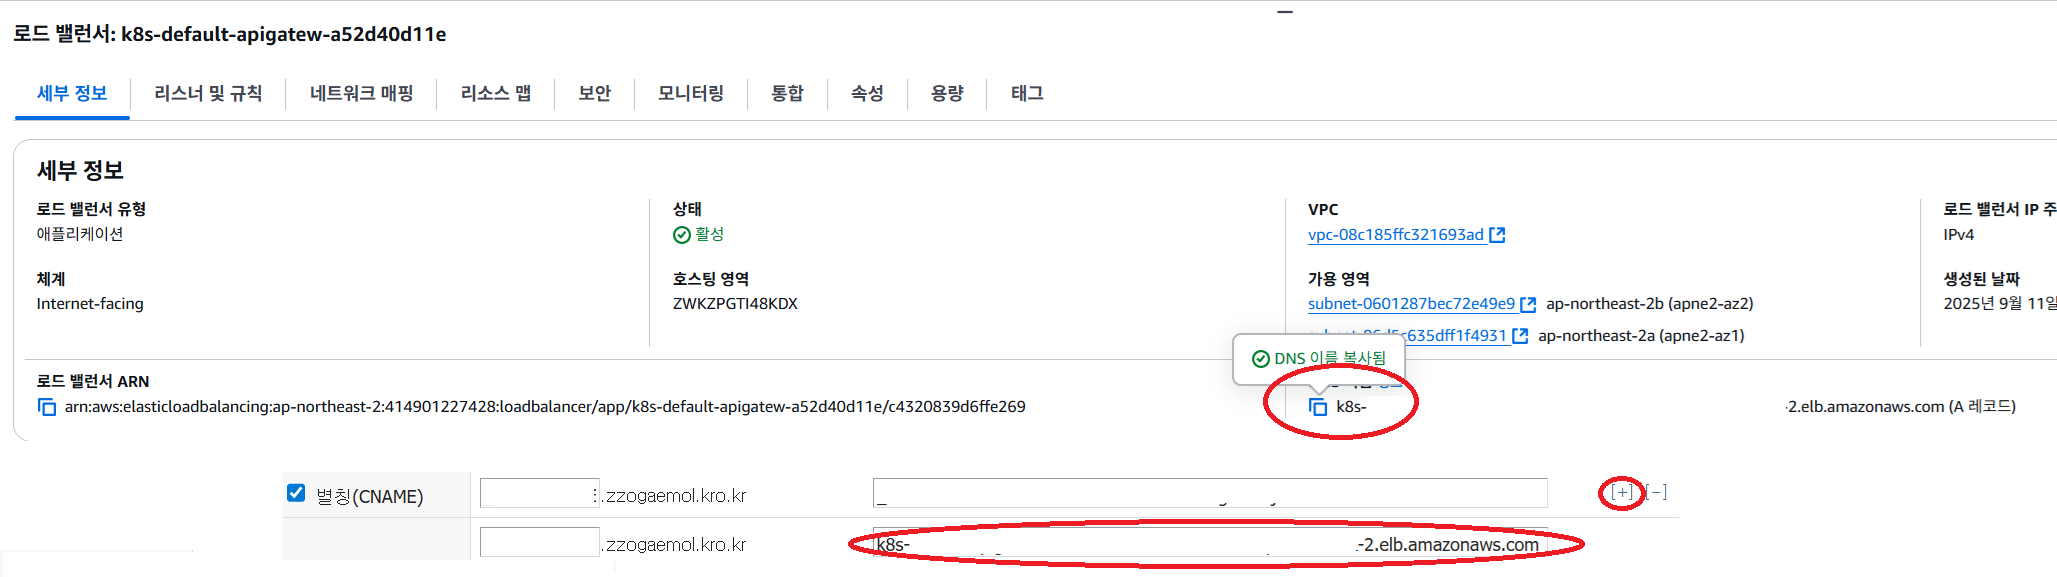Viewport: 2057px width, 577px height.
Task: Open the subnet-0601287bec72e49e9 link
Action: [x=1411, y=304]
